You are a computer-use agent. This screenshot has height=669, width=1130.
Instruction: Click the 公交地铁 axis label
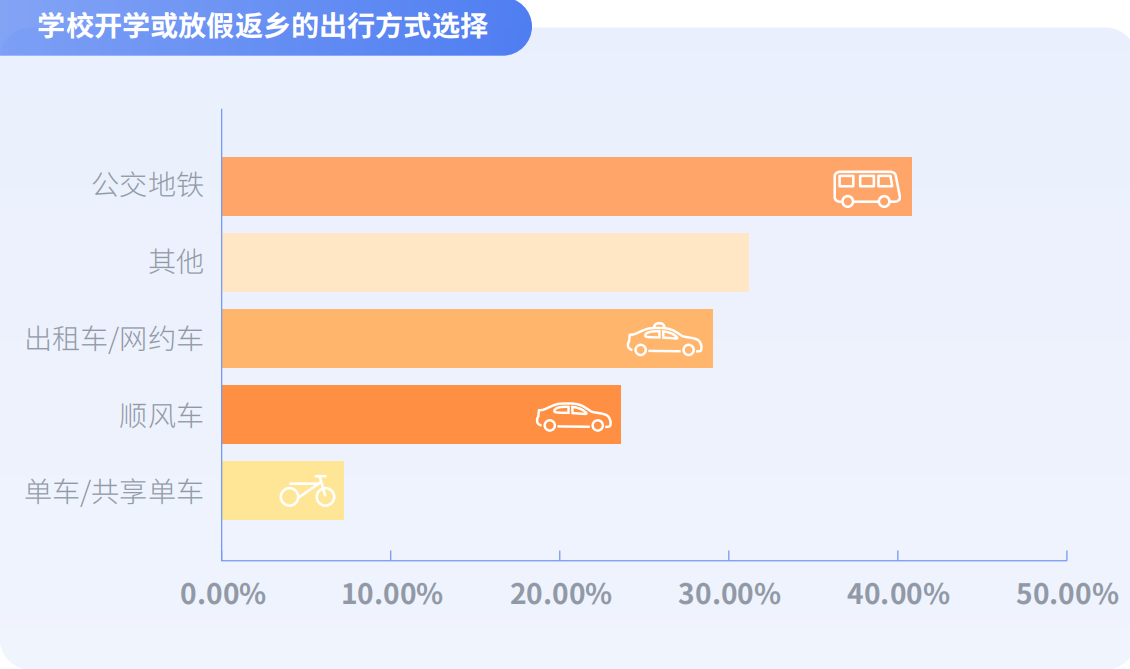pyautogui.click(x=148, y=186)
